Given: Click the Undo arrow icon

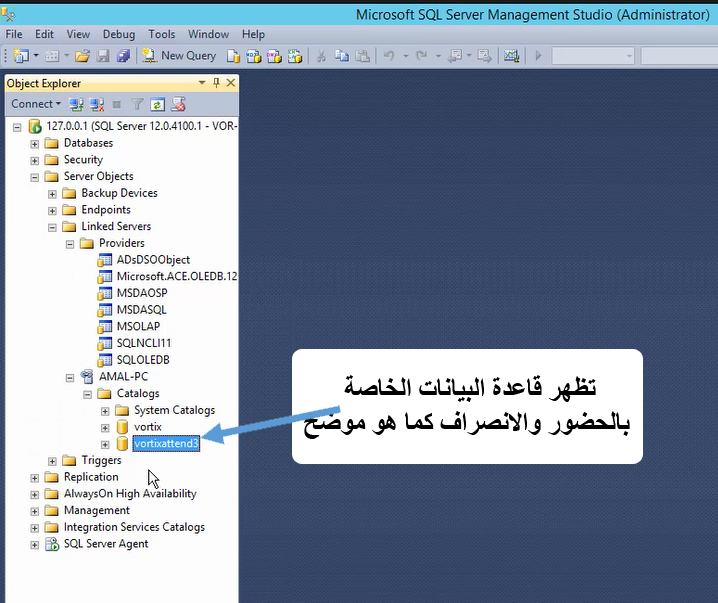Looking at the screenshot, I should [x=389, y=56].
